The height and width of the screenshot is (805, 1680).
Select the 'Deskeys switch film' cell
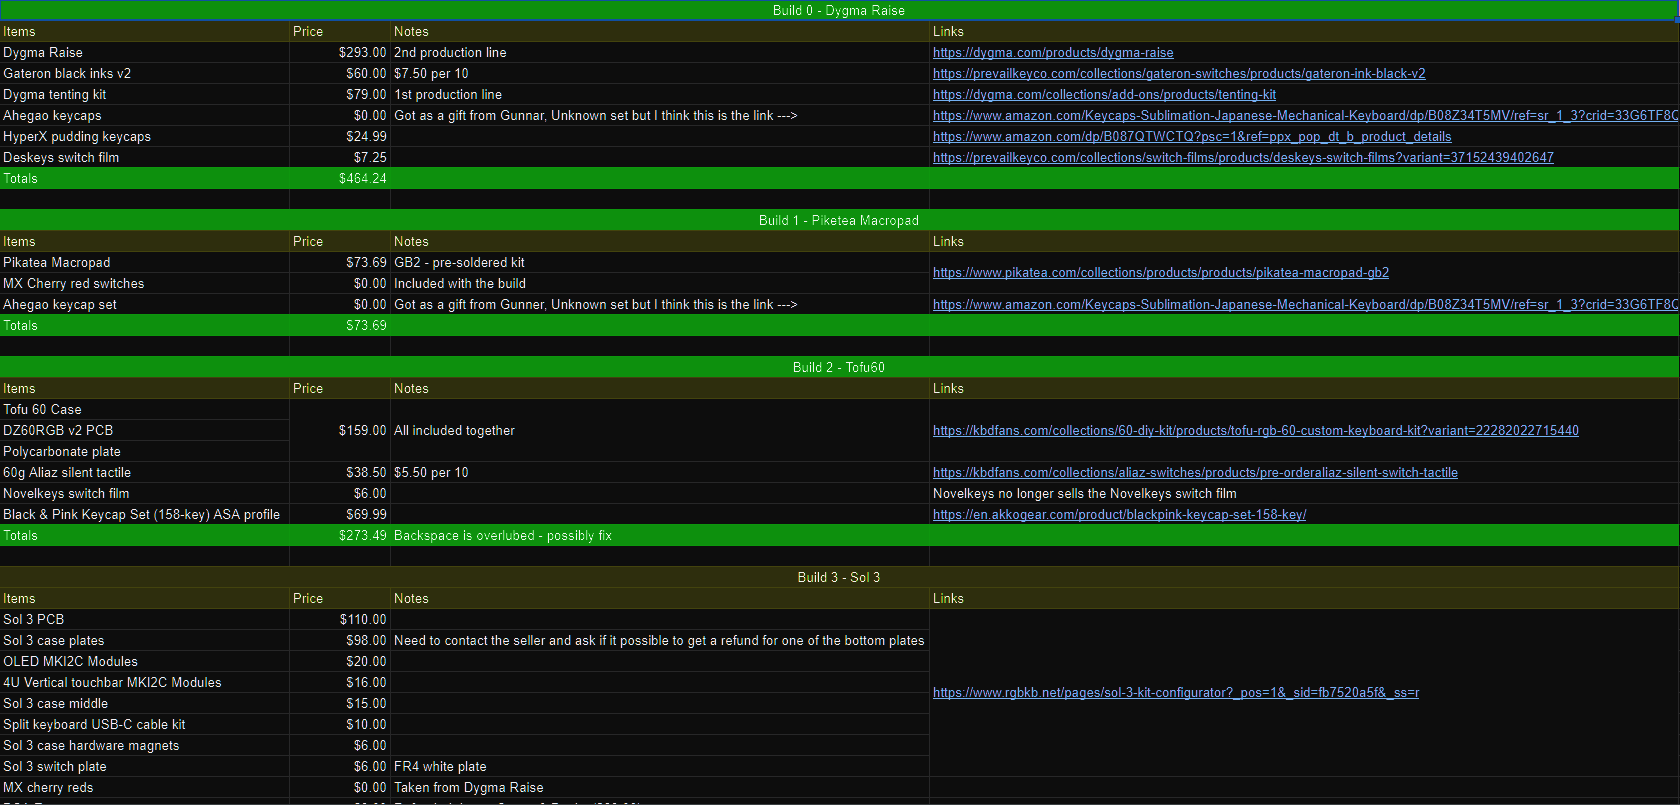145,158
